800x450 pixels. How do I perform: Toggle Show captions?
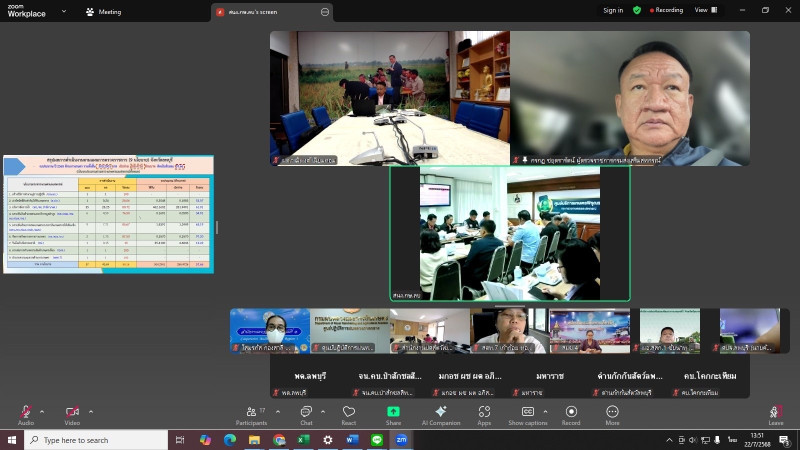[x=527, y=412]
